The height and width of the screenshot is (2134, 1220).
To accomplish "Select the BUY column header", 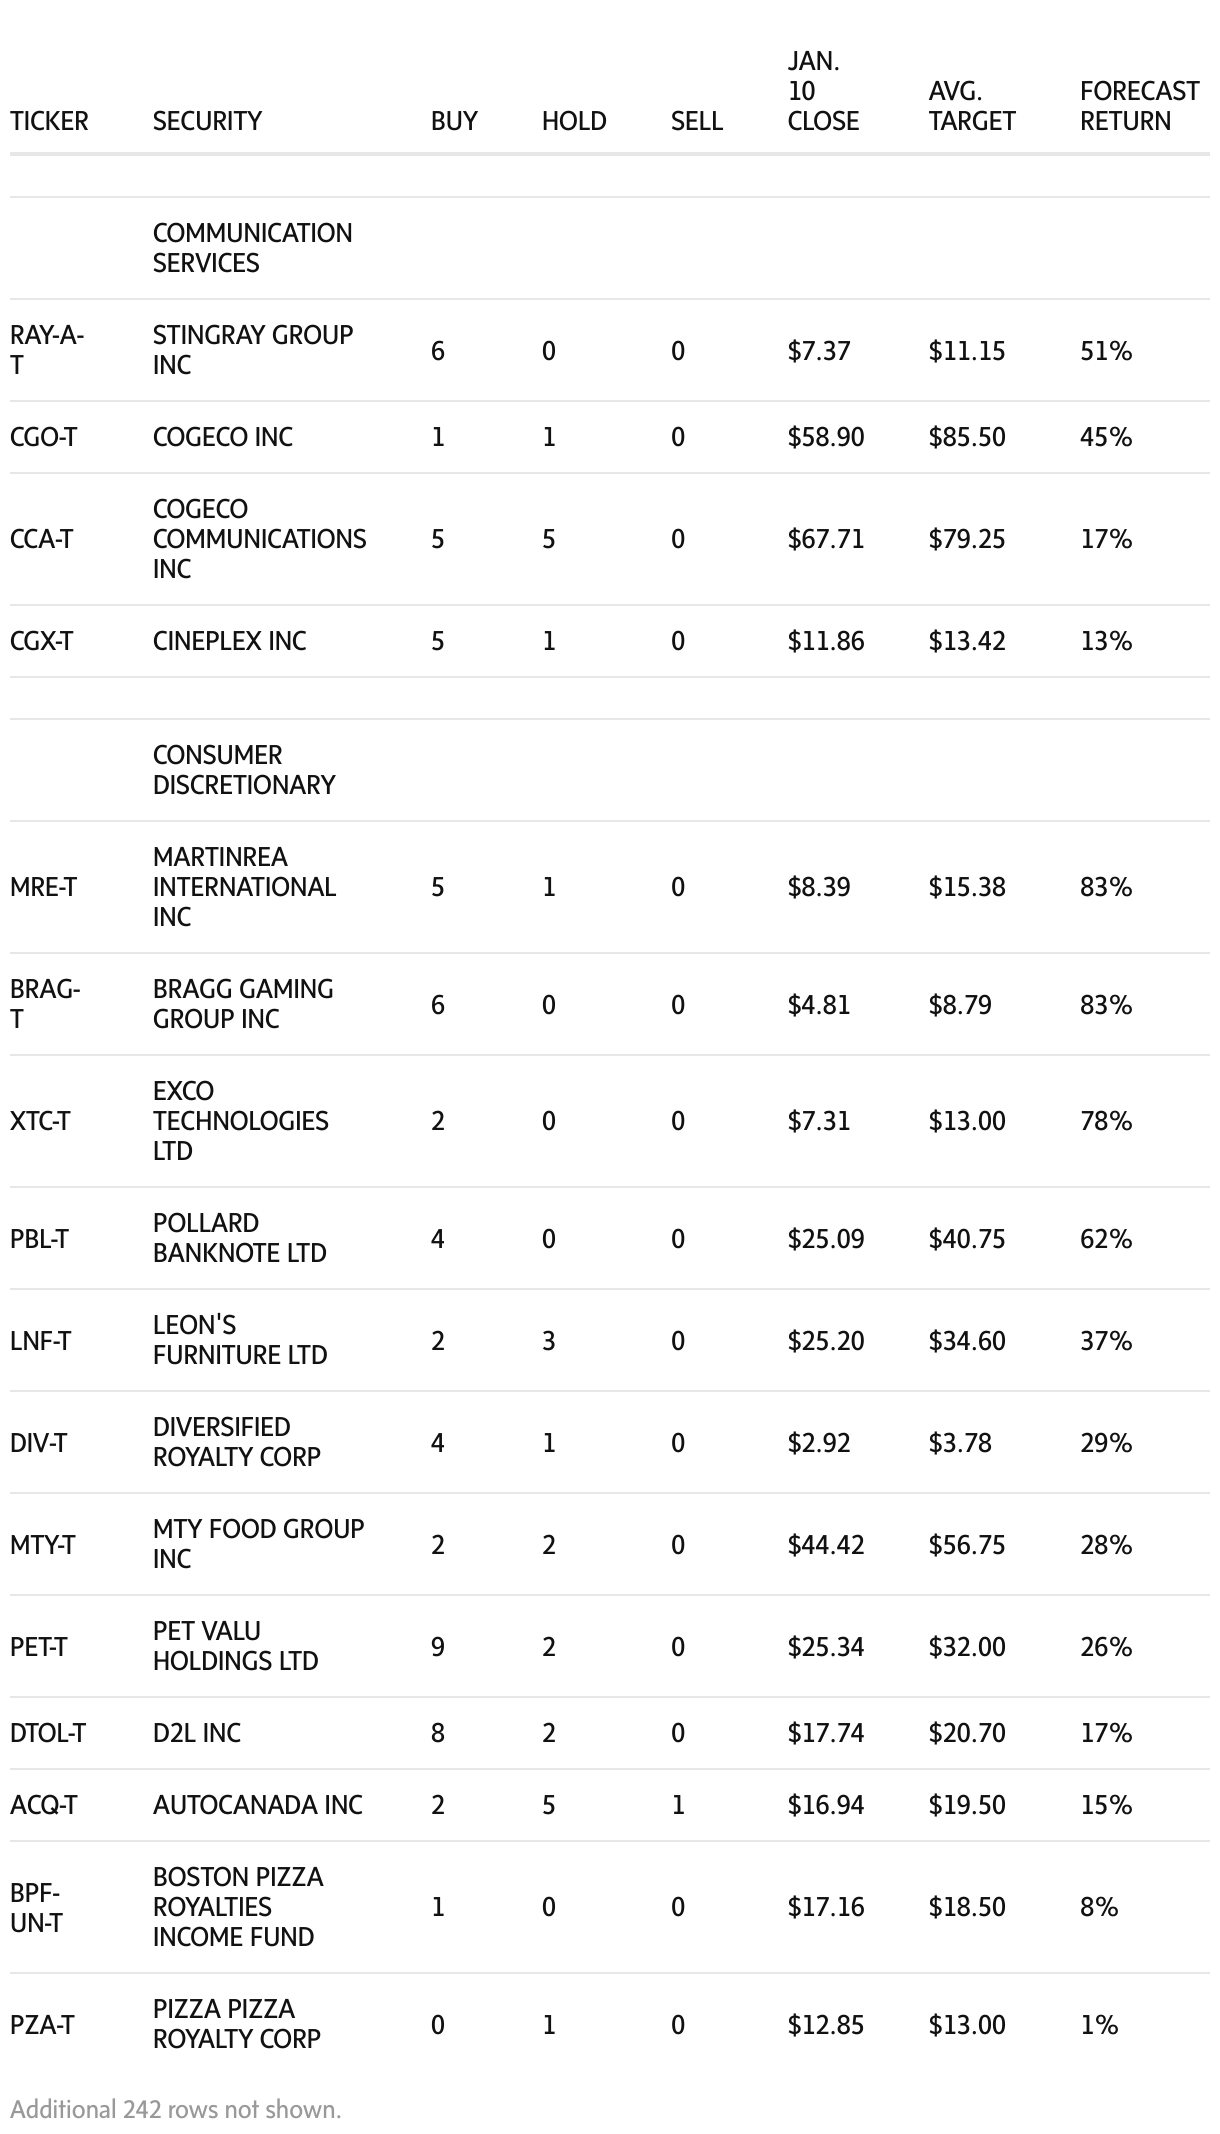I will pos(454,121).
